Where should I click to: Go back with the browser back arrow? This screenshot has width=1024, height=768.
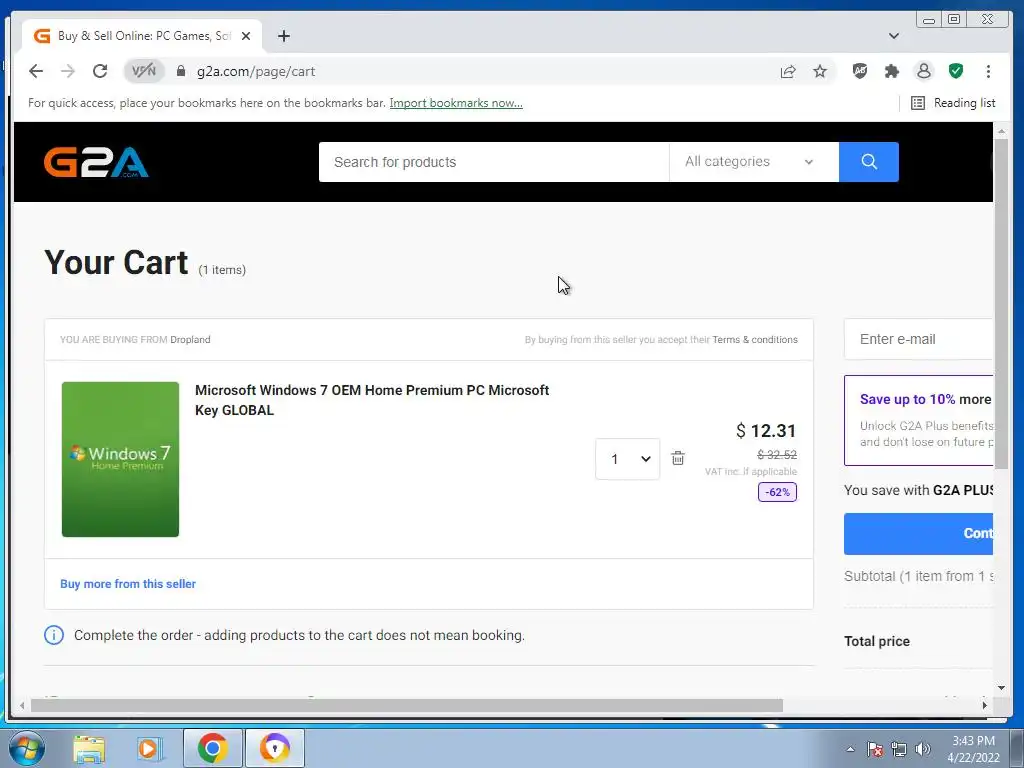tap(36, 71)
